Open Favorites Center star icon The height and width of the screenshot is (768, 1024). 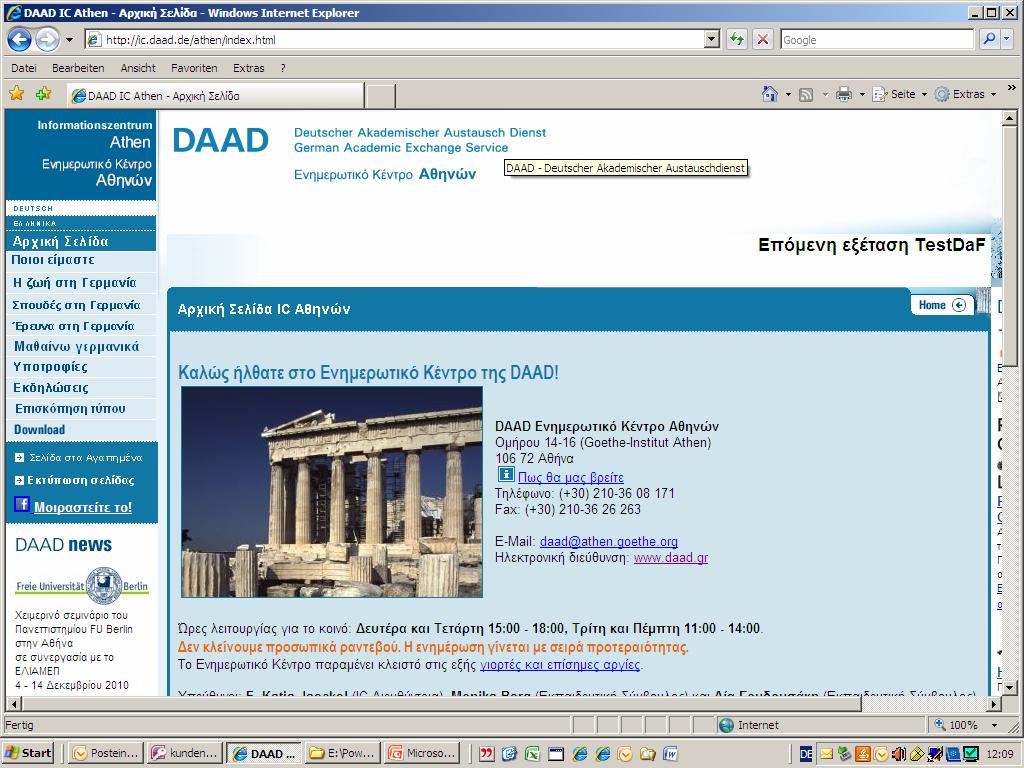pyautogui.click(x=17, y=94)
